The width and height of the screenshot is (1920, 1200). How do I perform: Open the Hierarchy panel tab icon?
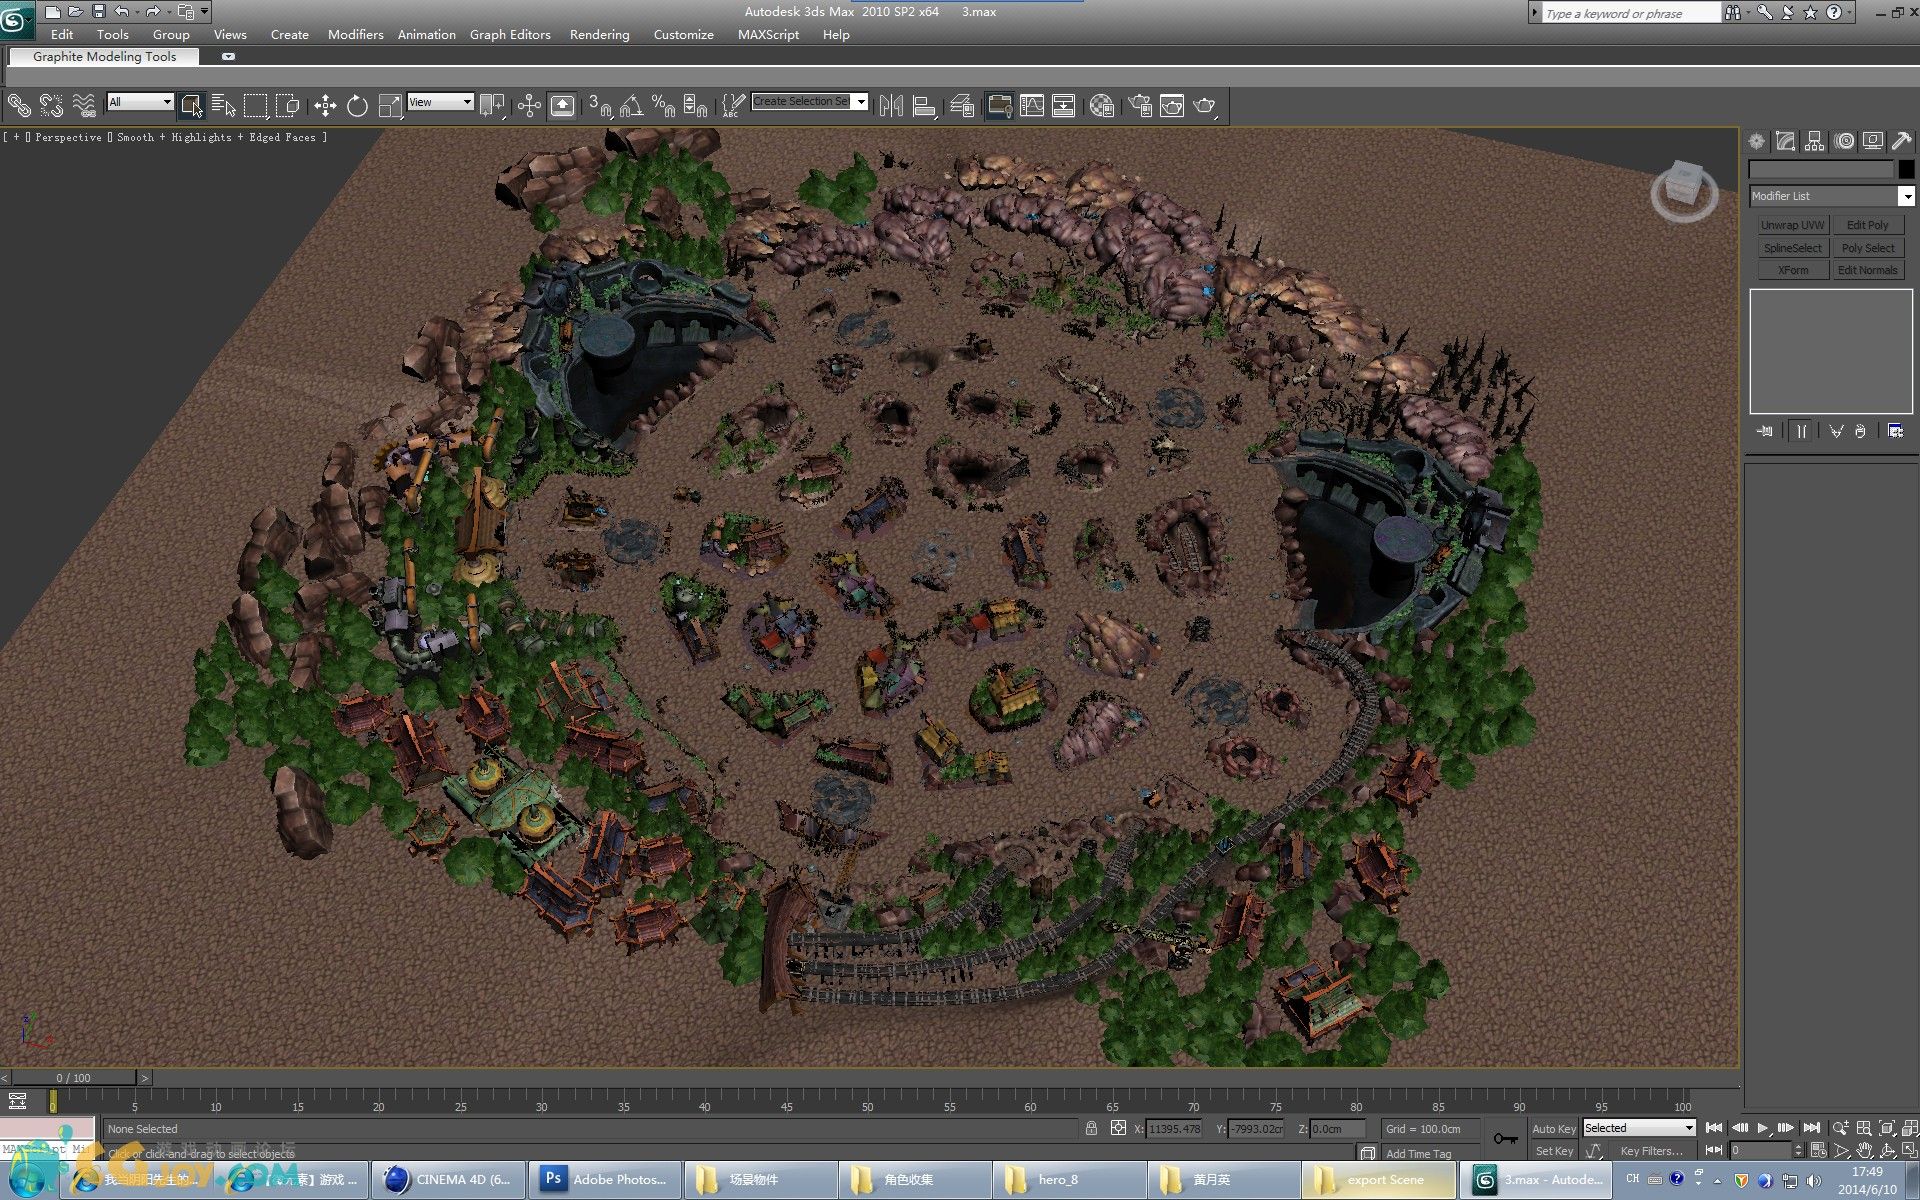[x=1814, y=142]
